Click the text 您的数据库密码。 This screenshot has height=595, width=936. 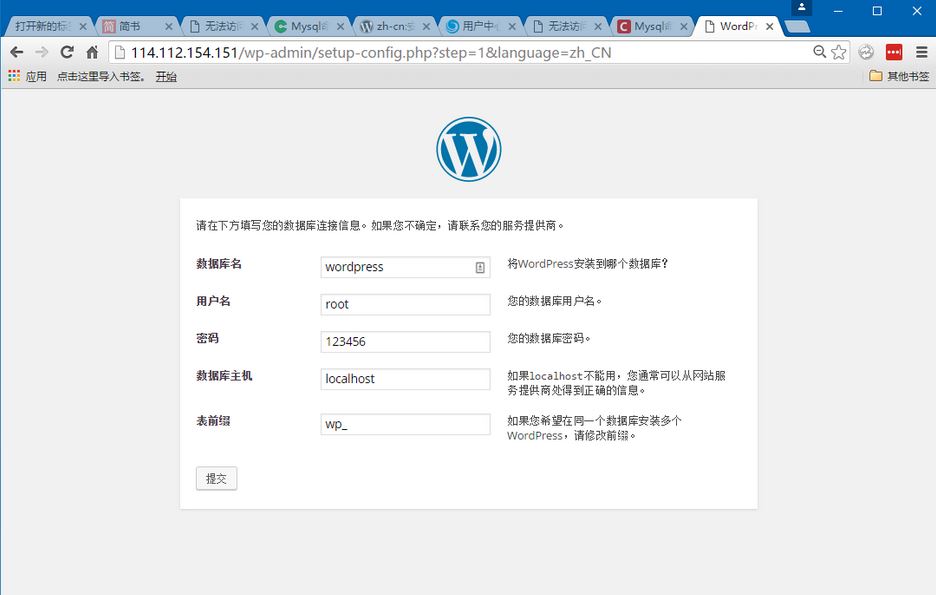549,338
